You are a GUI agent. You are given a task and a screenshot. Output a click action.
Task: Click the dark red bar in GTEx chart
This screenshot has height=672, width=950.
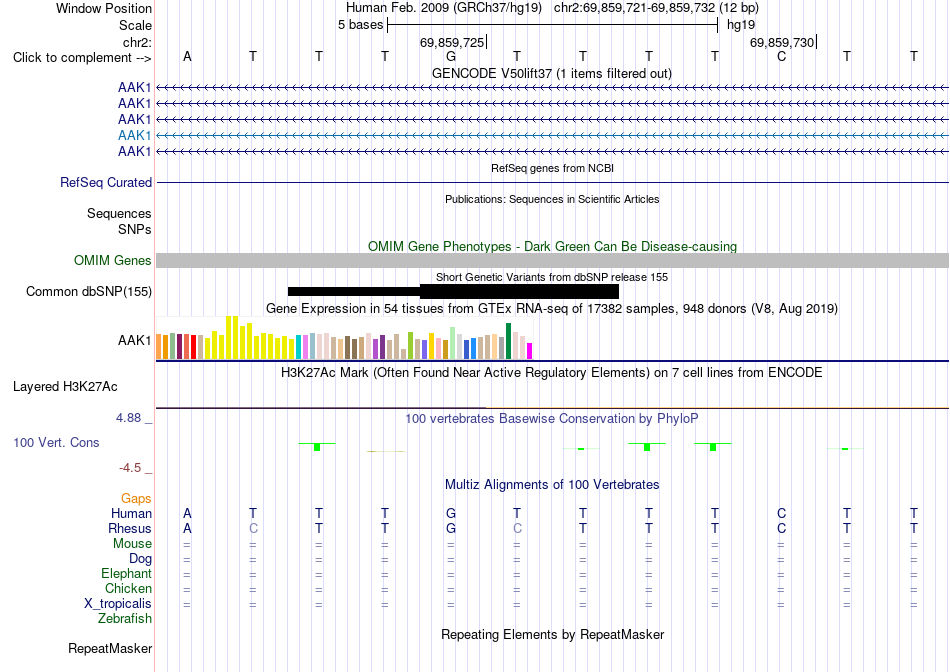[179, 347]
